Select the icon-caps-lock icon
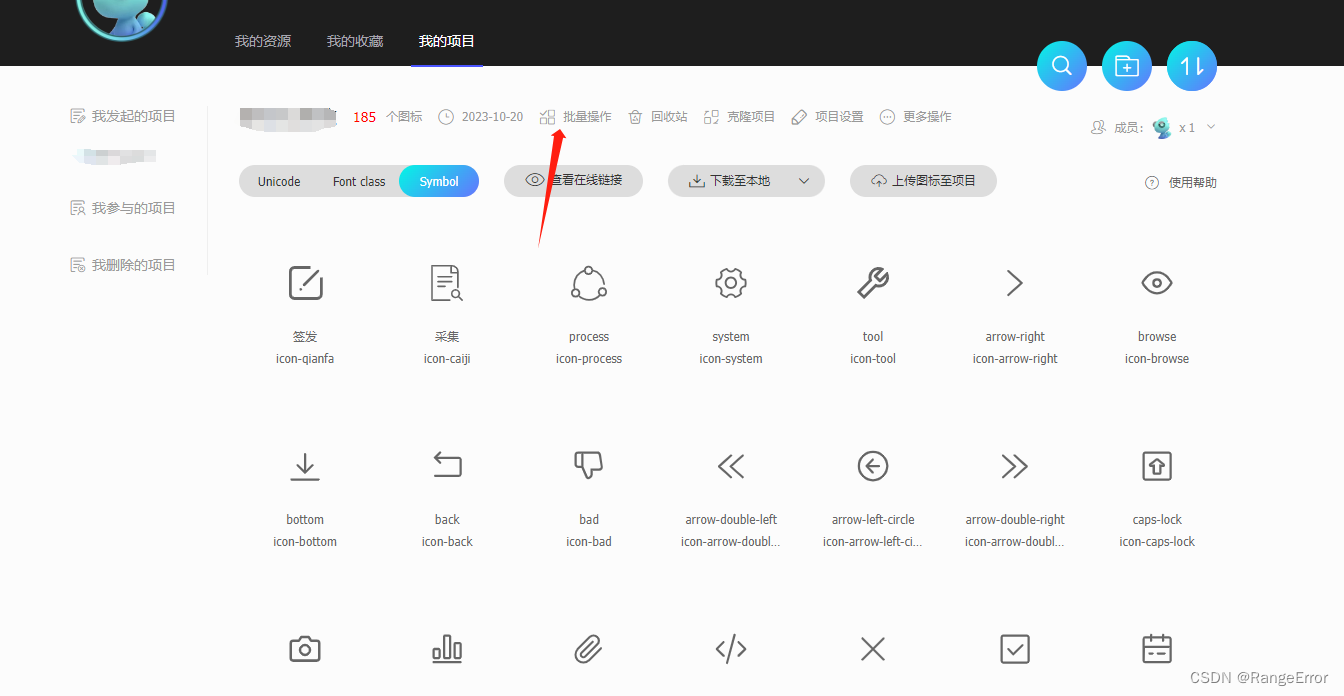 (x=1156, y=465)
